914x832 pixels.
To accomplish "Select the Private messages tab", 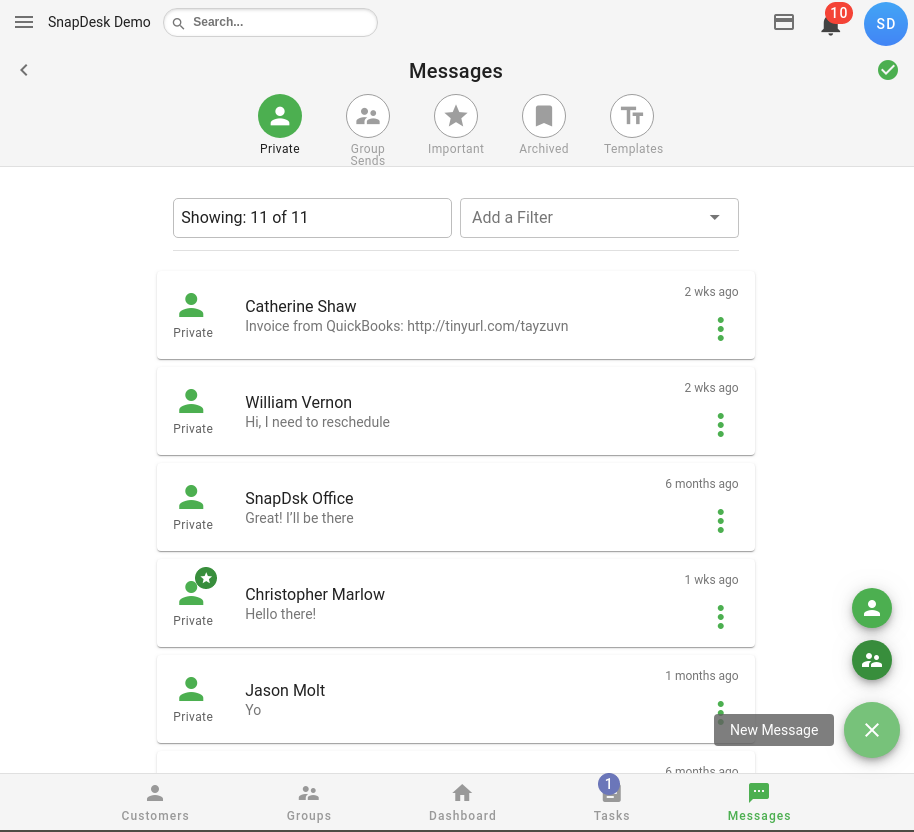I will coord(280,125).
